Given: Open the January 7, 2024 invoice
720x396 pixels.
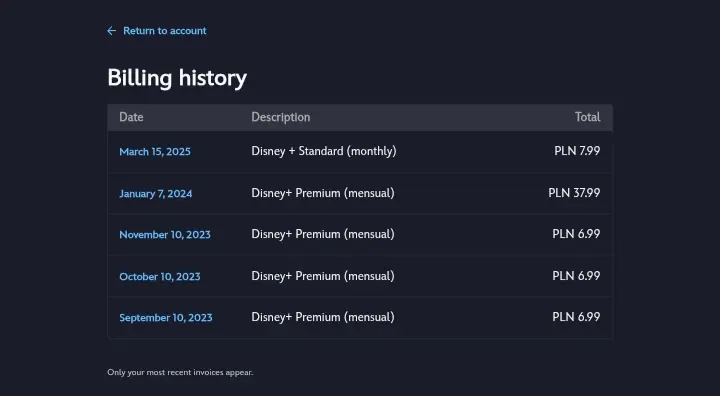Looking at the screenshot, I should click(x=156, y=193).
